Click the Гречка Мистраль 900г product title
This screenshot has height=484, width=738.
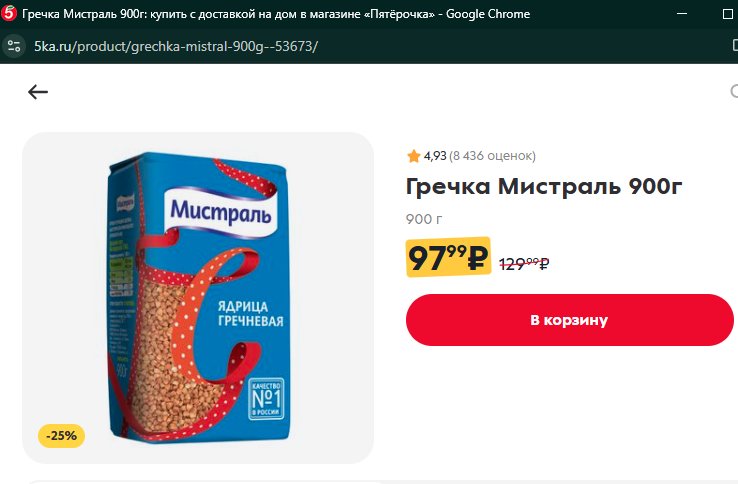[544, 186]
